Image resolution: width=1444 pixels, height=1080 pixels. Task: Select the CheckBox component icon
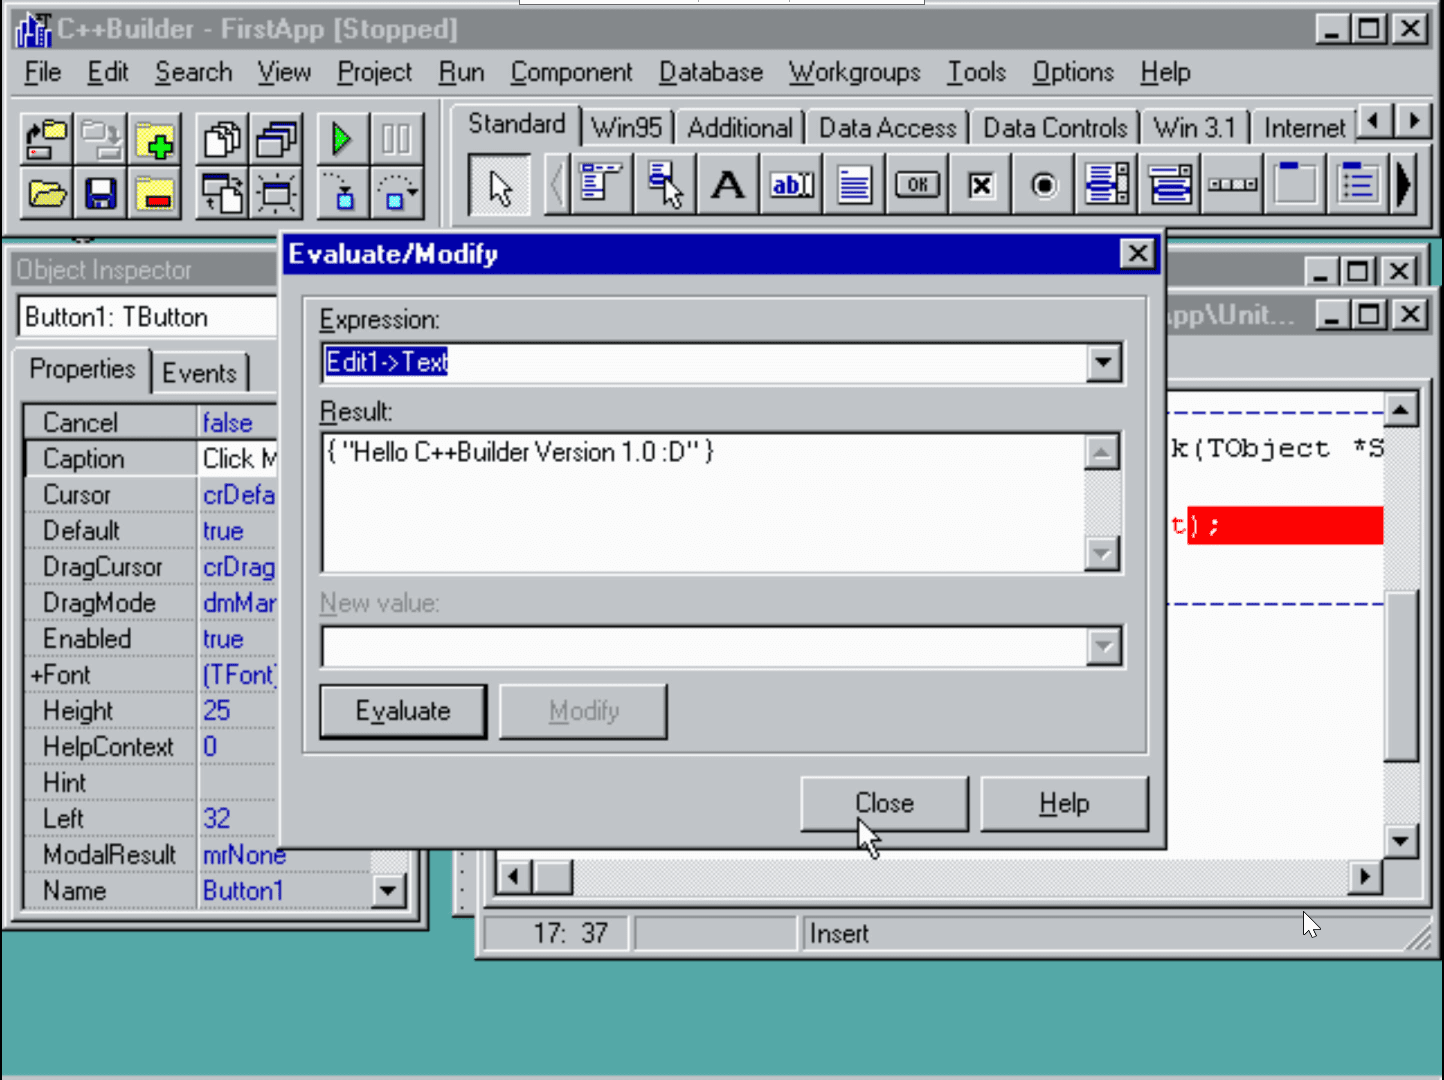coord(981,185)
